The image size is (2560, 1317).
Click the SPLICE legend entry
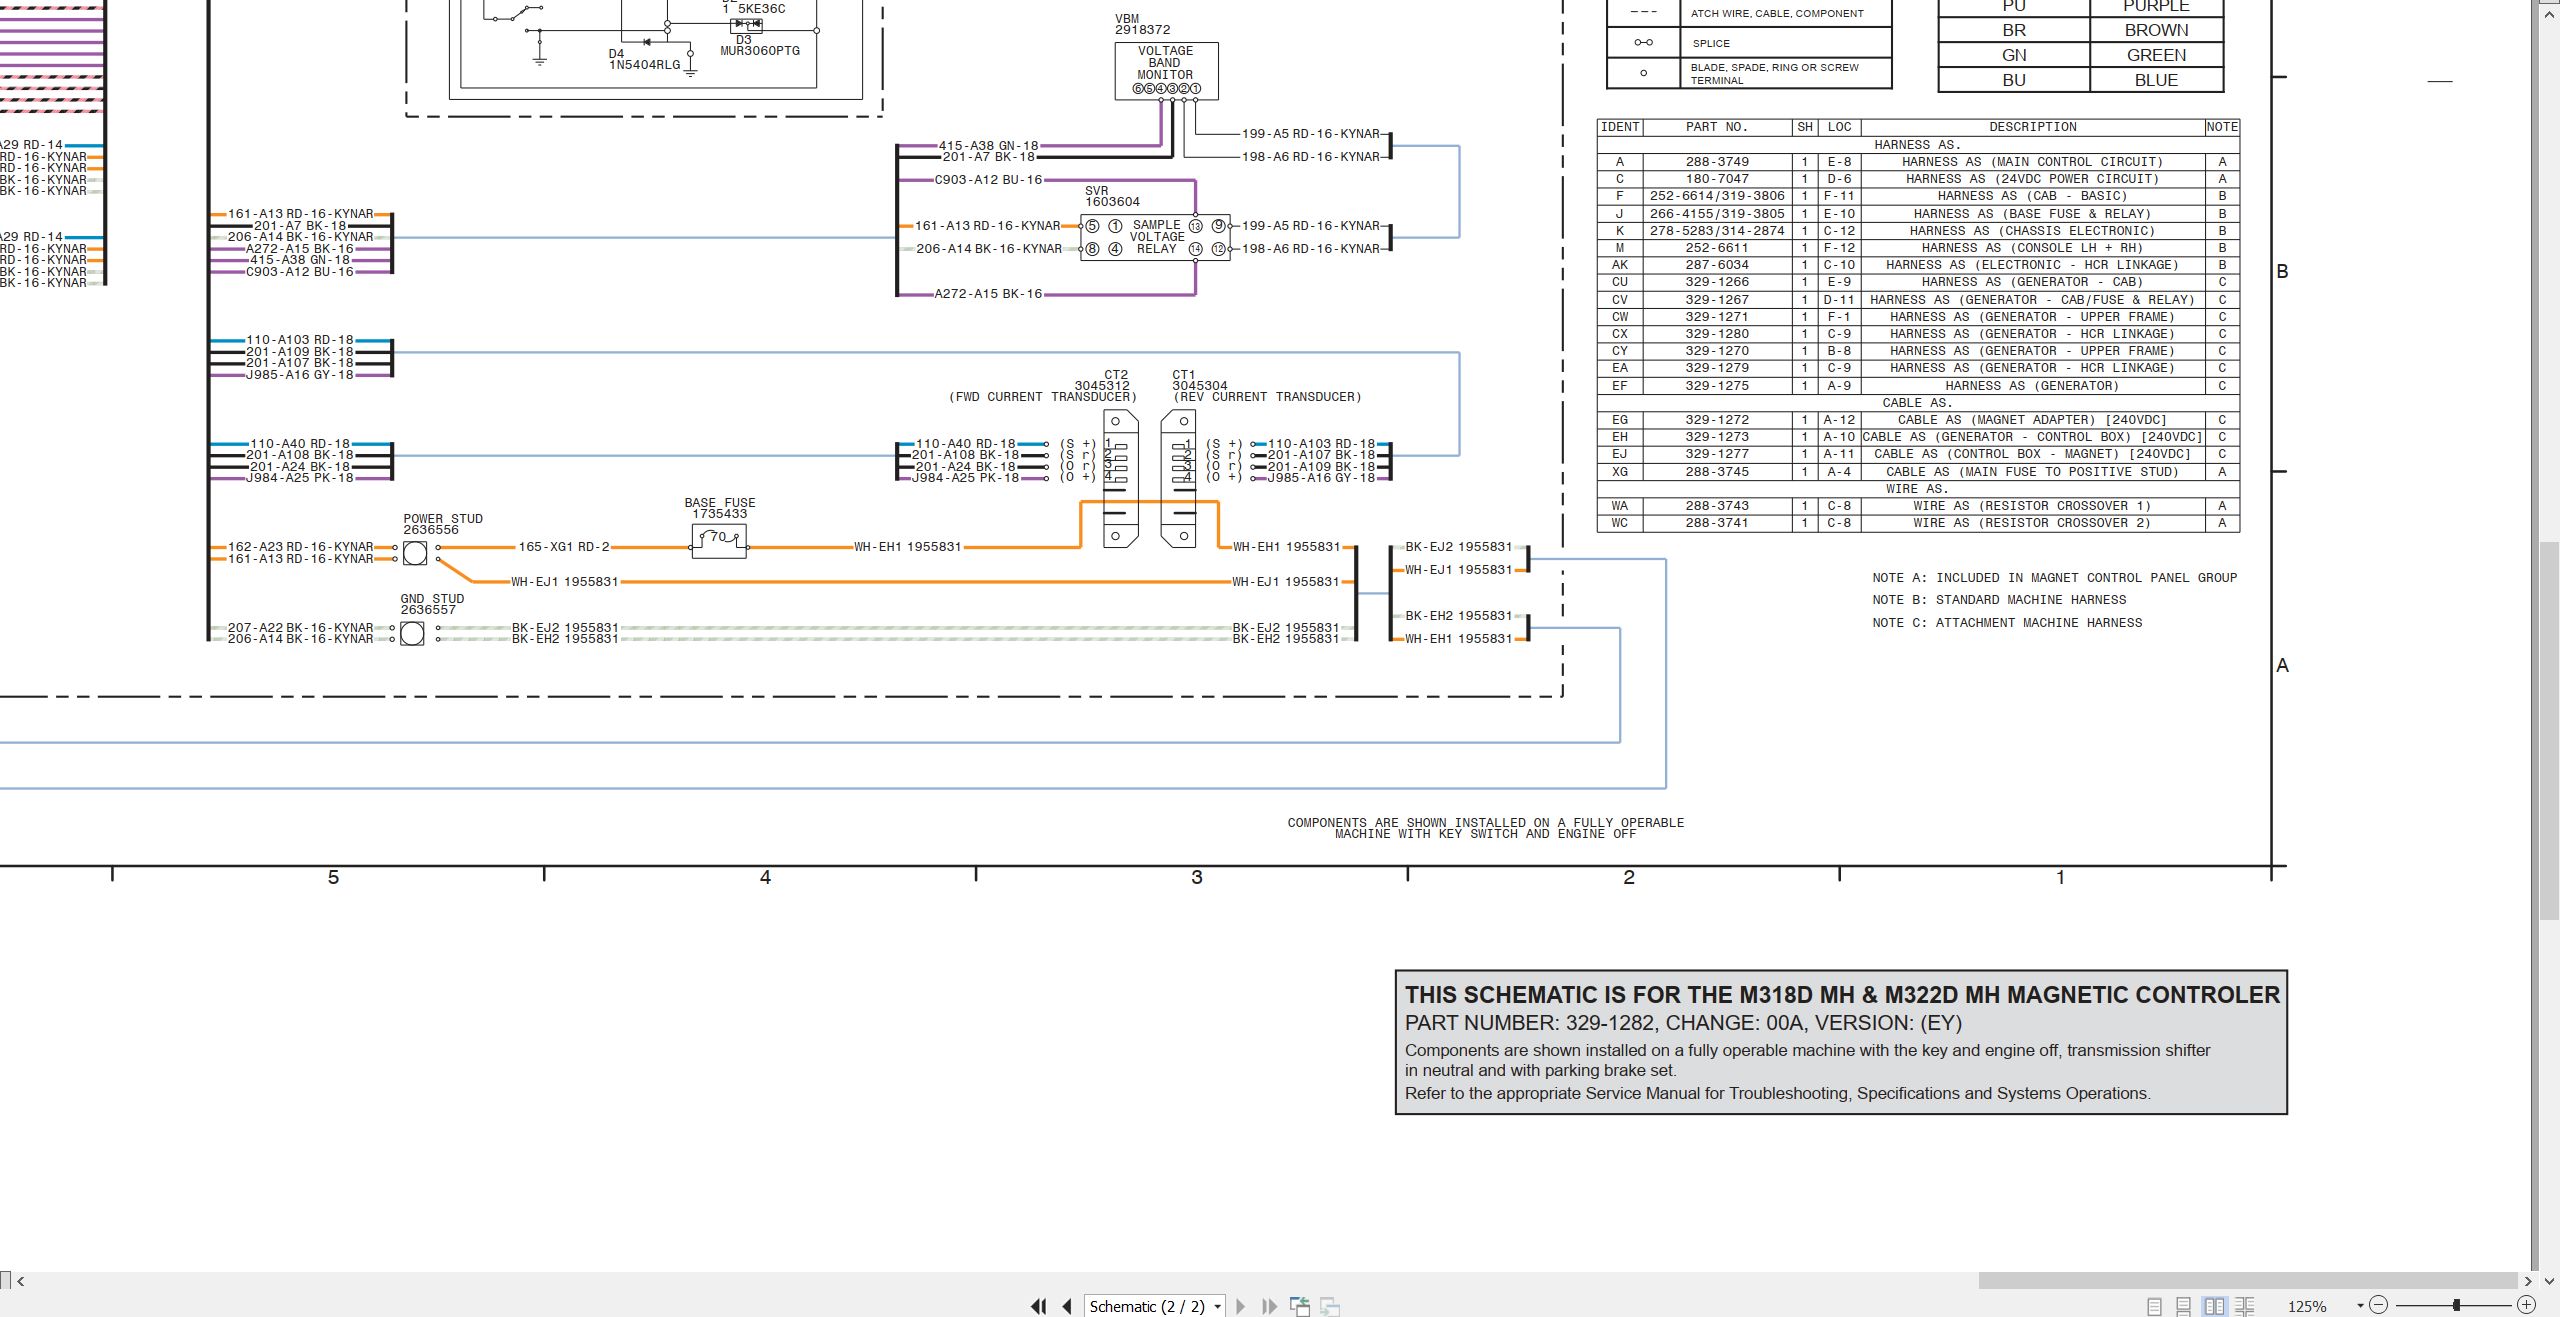click(1749, 43)
